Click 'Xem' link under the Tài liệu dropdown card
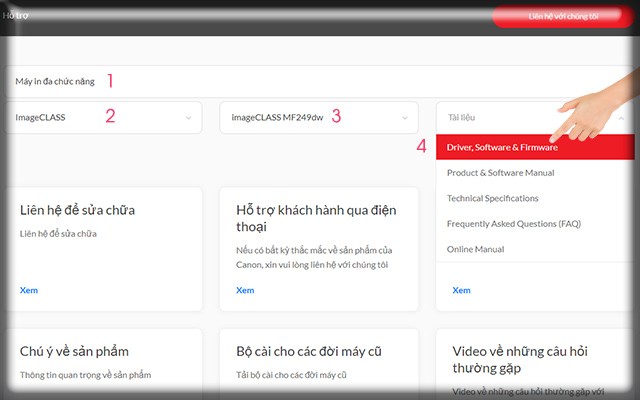Image resolution: width=640 pixels, height=400 pixels. coord(461,290)
